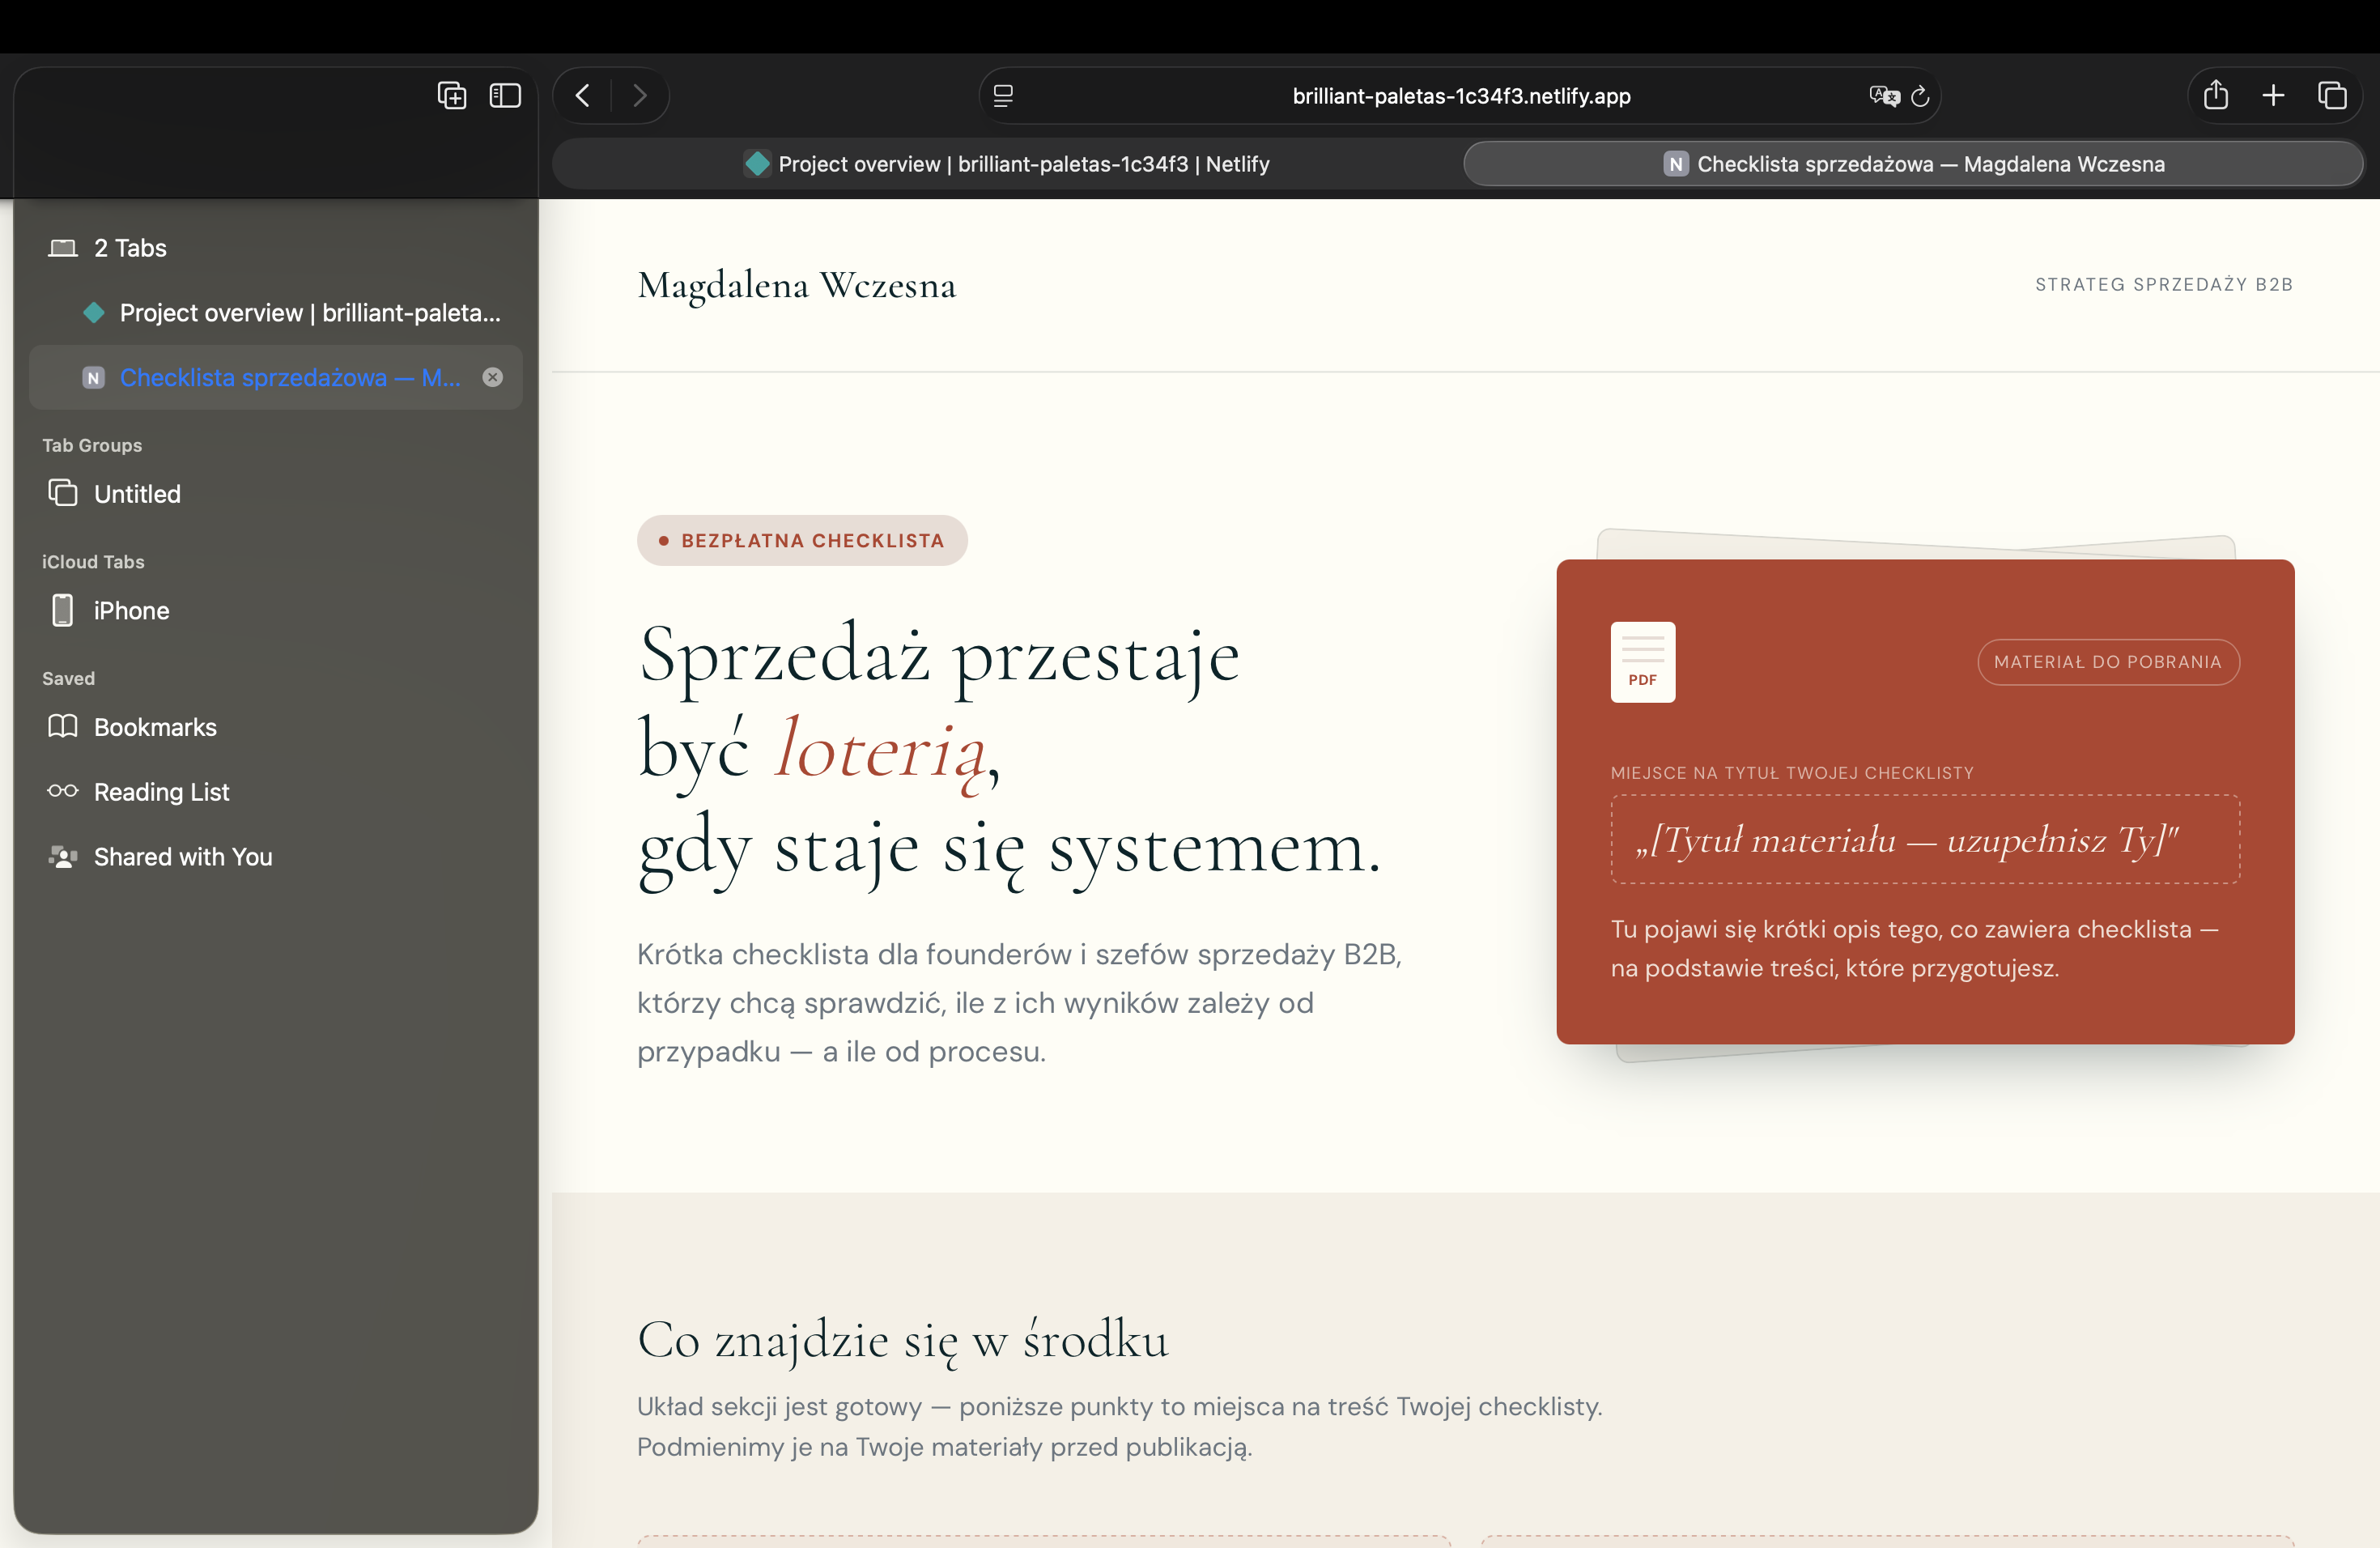
Task: Switch to the Project overview Netlify tab
Action: pos(1006,164)
